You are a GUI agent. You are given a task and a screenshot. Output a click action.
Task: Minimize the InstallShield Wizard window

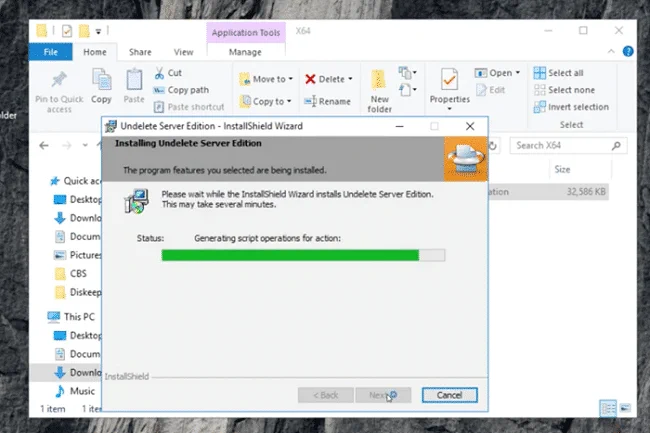pyautogui.click(x=400, y=126)
